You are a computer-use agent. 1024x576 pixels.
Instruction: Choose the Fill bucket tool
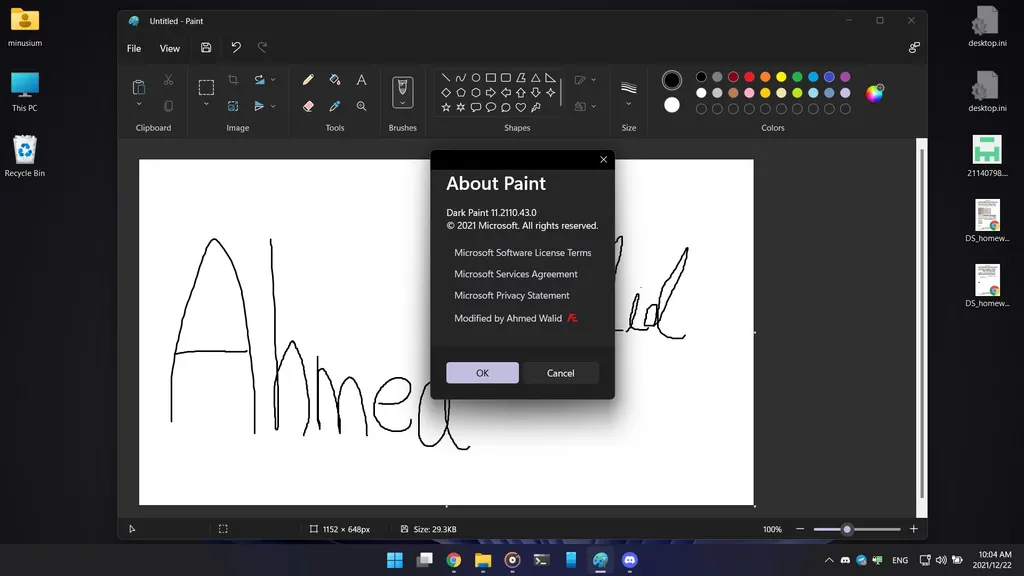pos(335,80)
